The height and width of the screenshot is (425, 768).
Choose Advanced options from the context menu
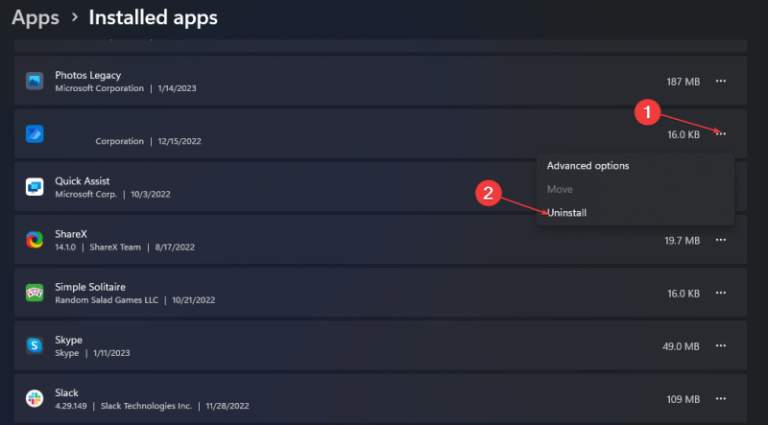[x=587, y=165]
